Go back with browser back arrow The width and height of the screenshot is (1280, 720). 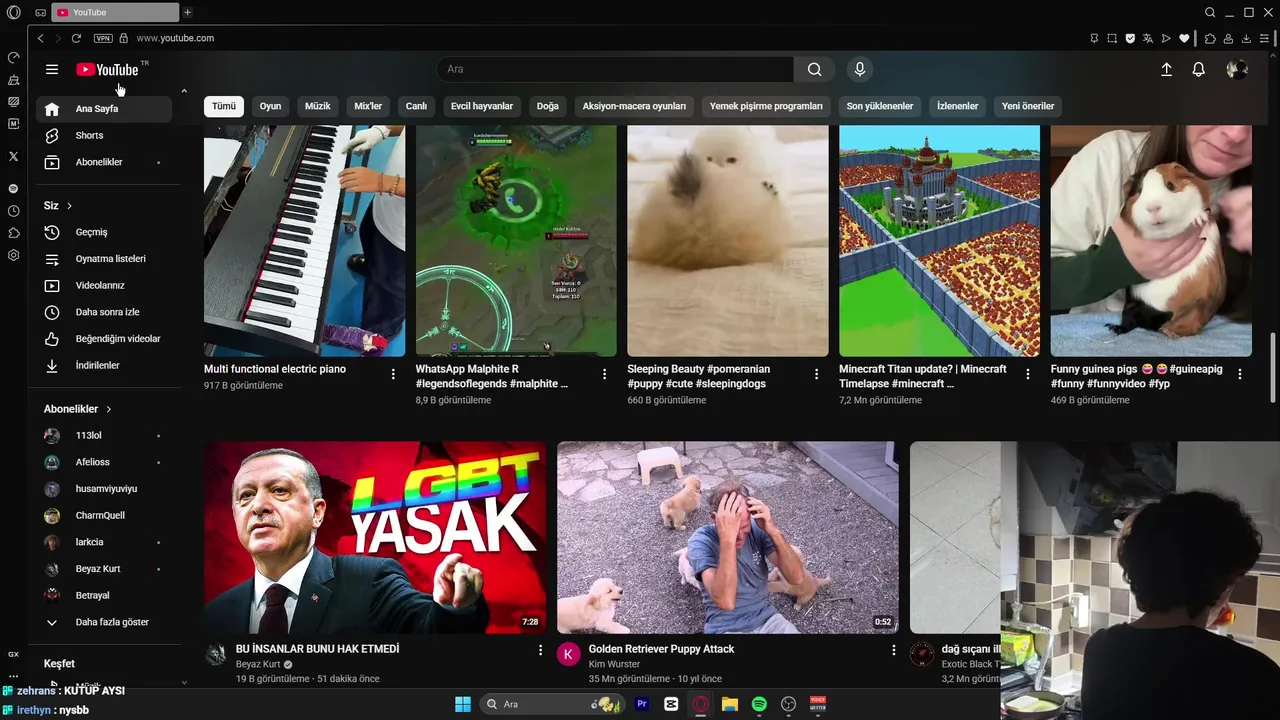(x=40, y=38)
